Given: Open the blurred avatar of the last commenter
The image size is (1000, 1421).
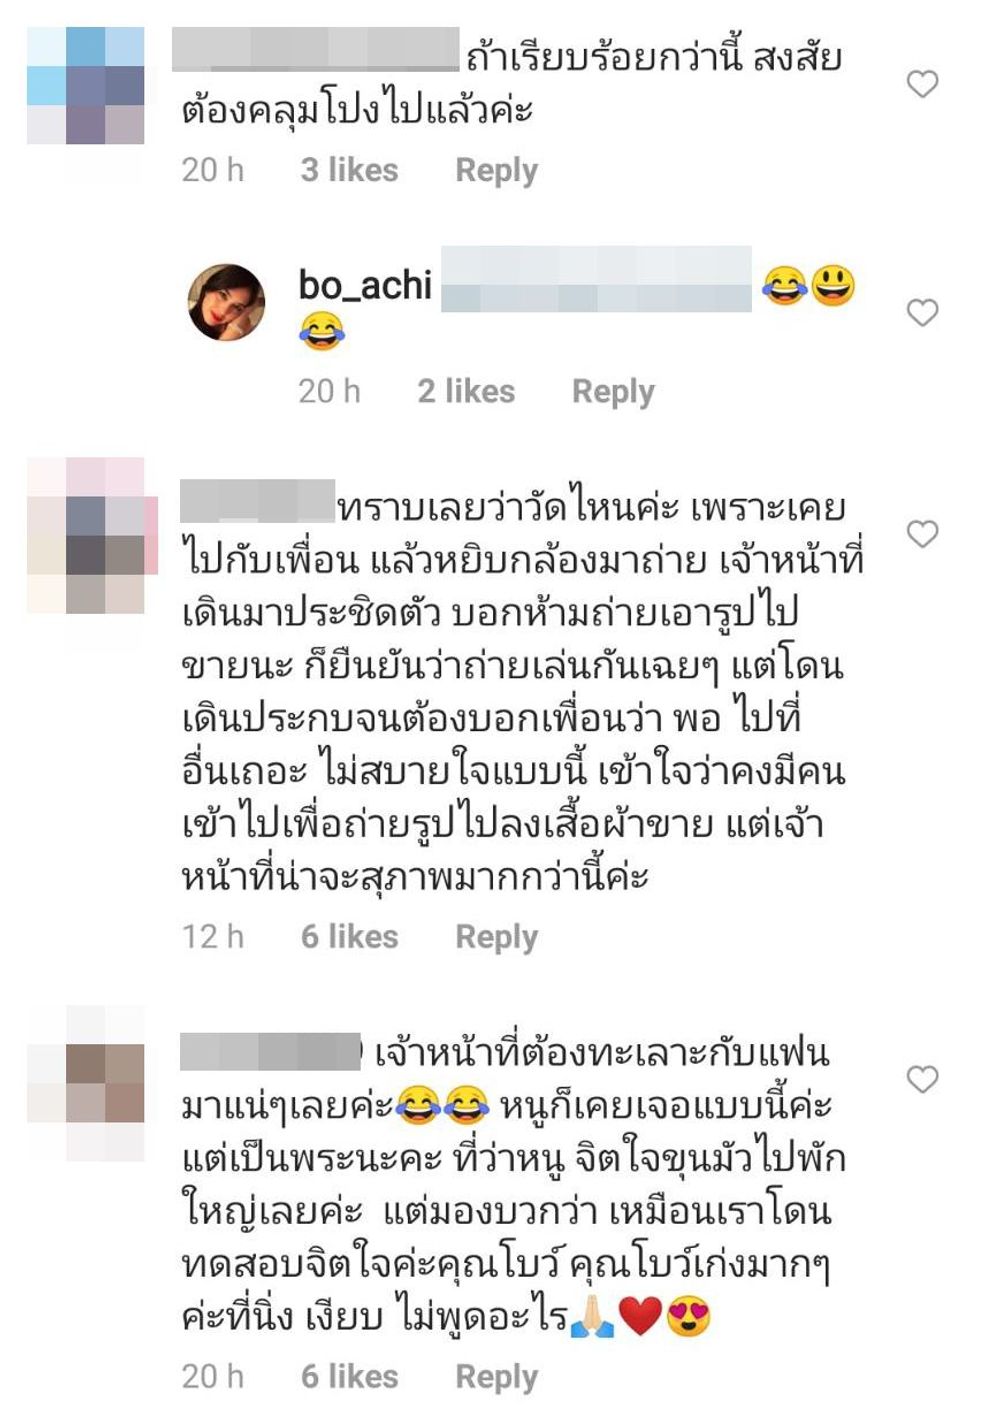Looking at the screenshot, I should tap(86, 1084).
